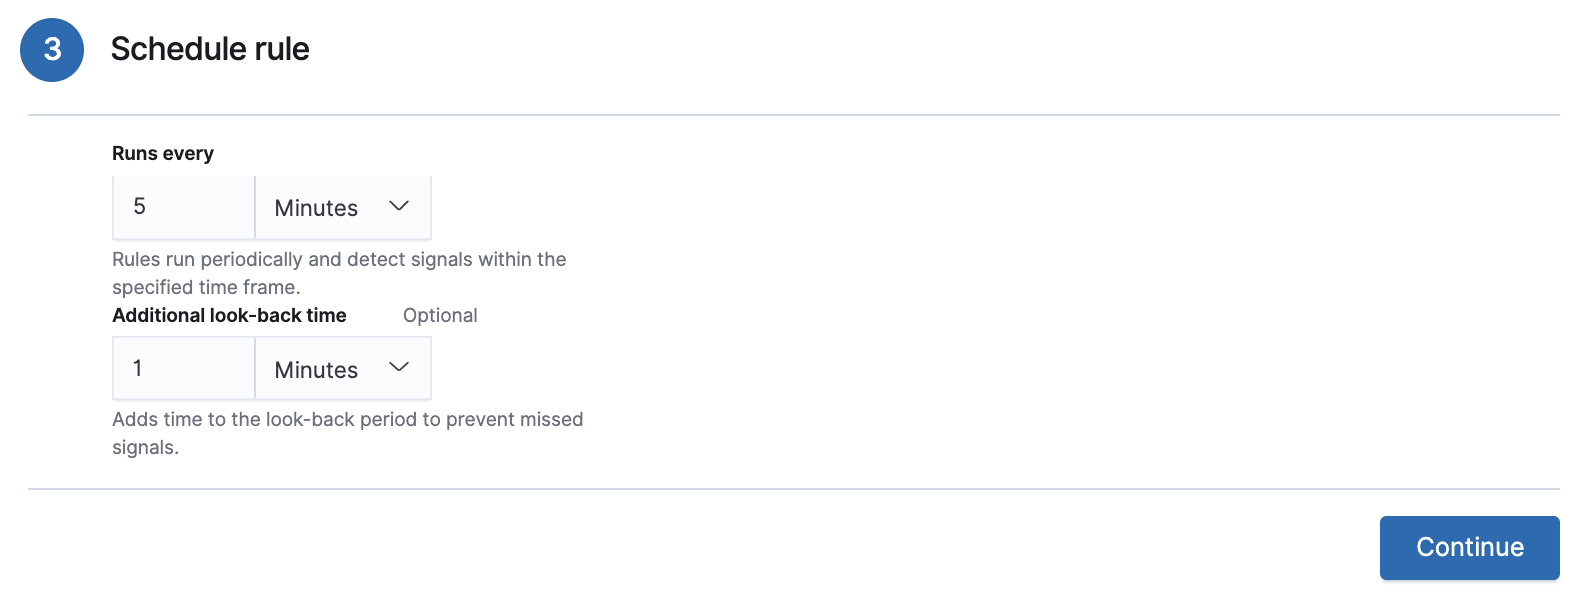Viewport: 1588px width, 612px height.
Task: Click the 'signals.' line under look-back help
Action: (146, 447)
